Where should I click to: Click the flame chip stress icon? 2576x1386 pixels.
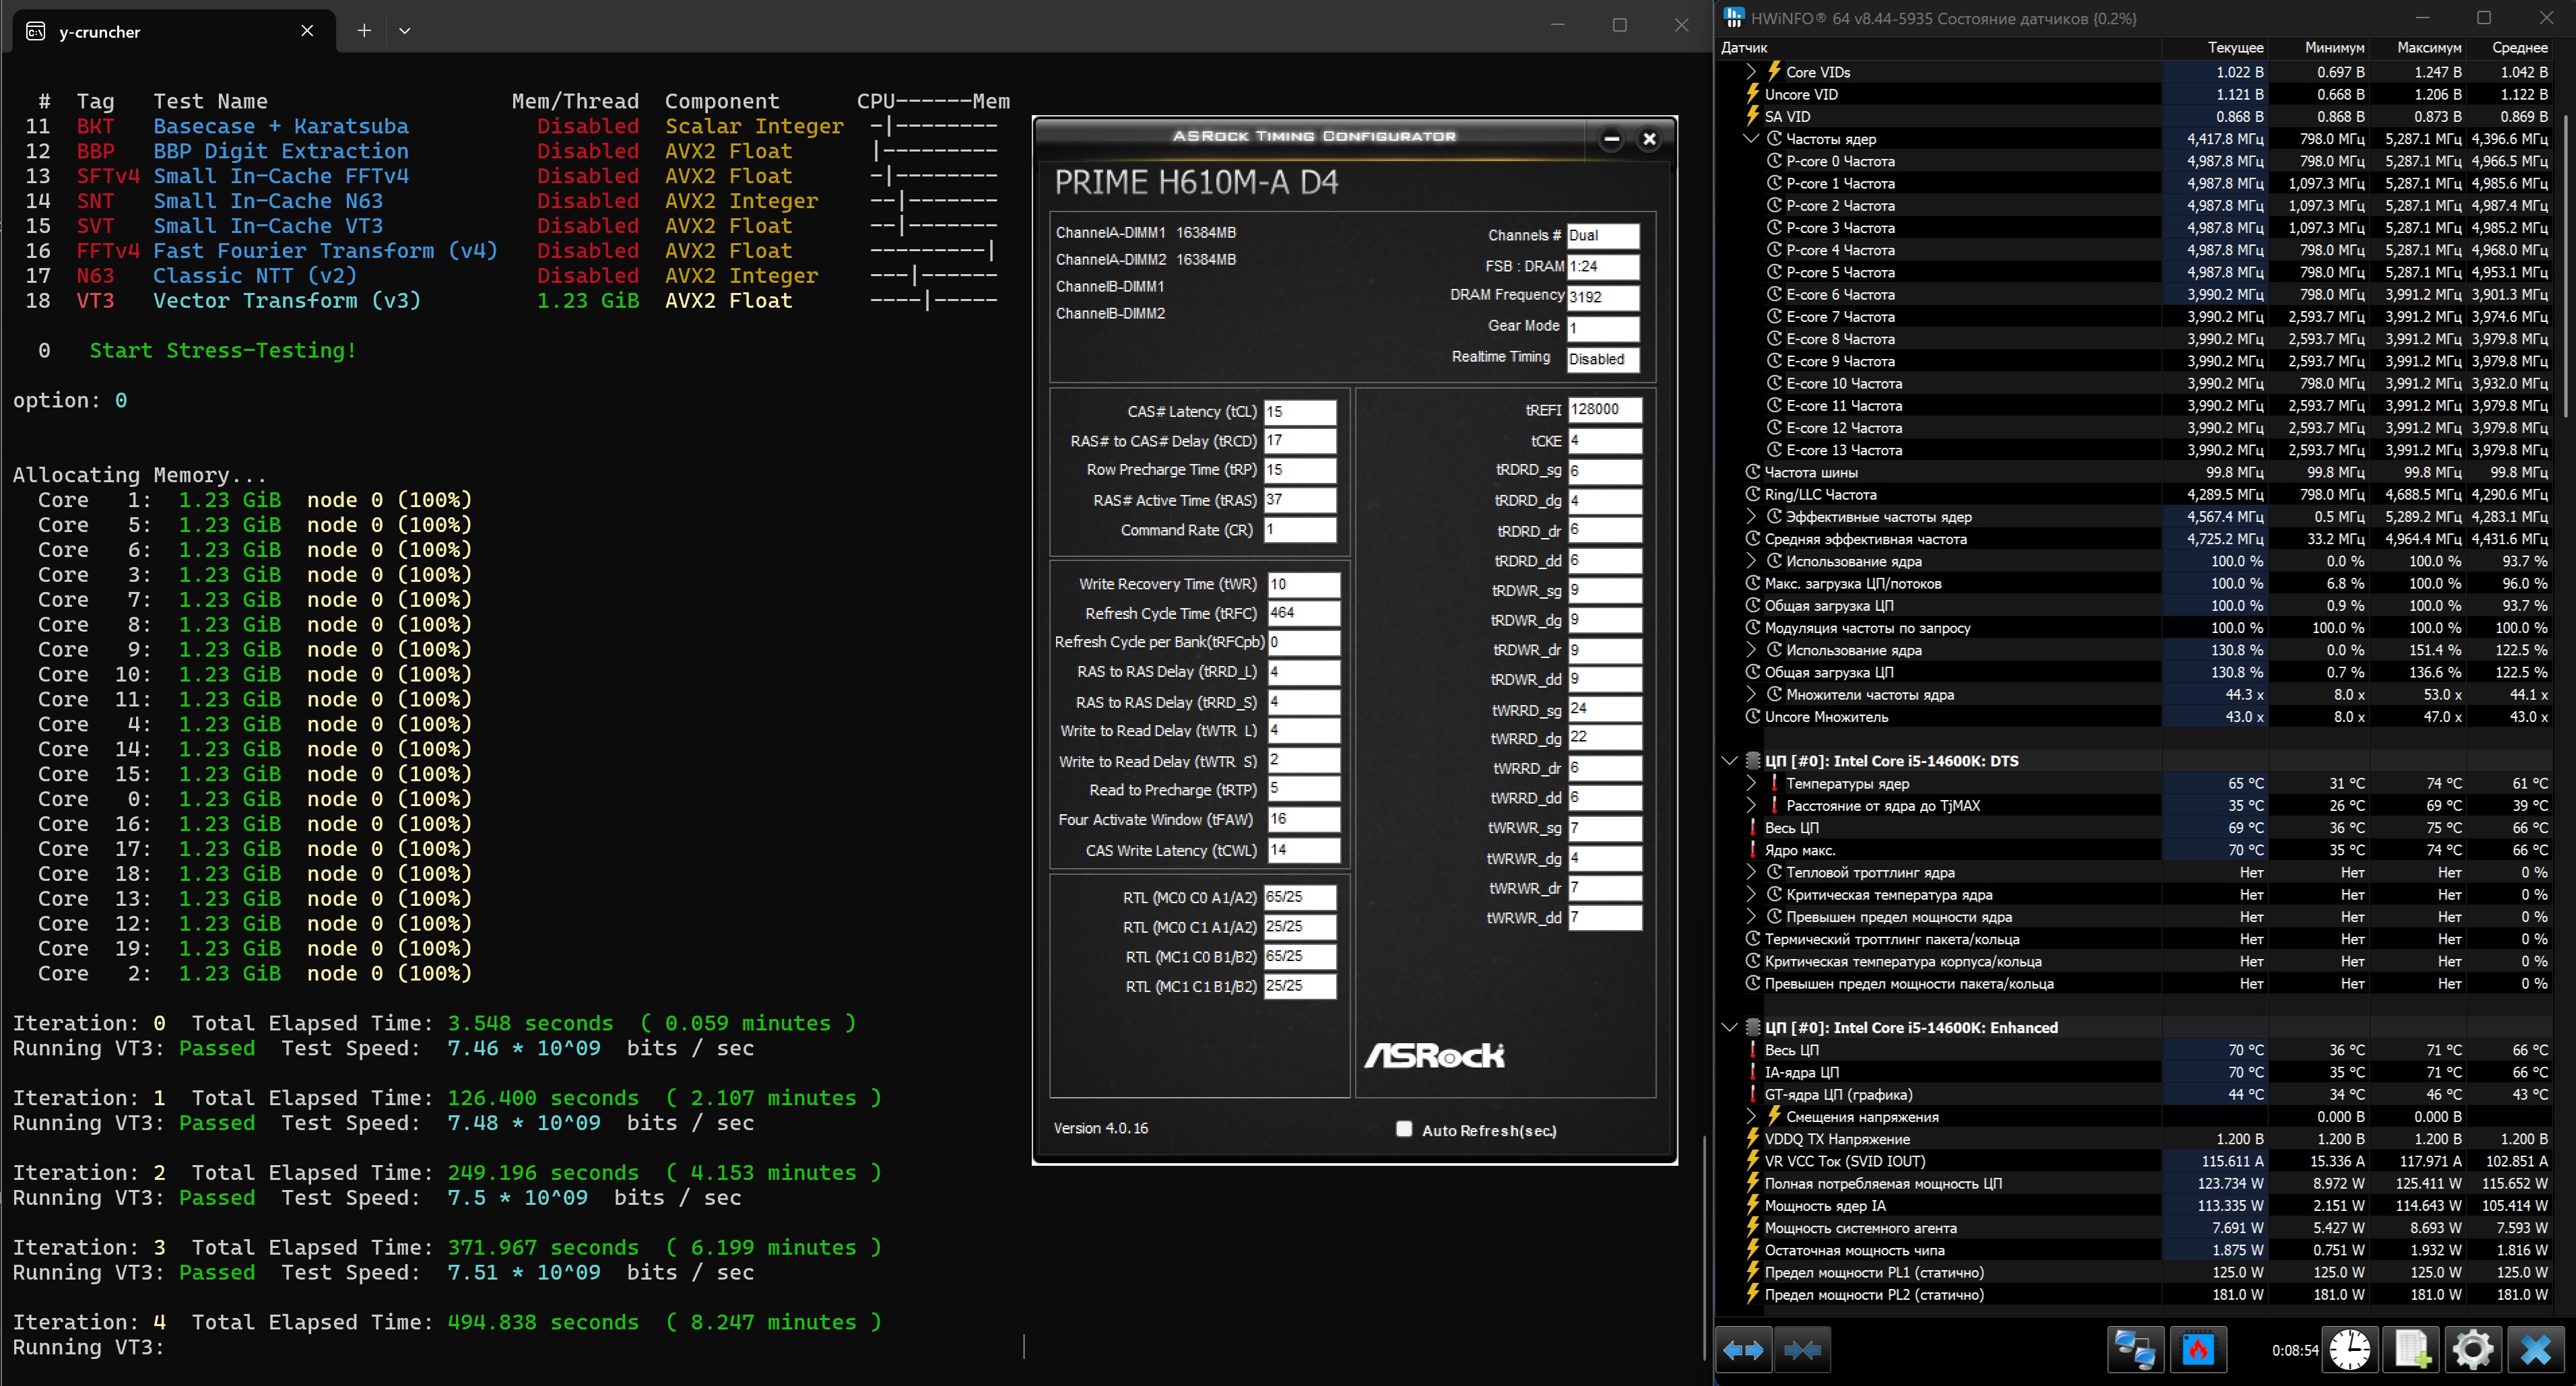click(2197, 1351)
